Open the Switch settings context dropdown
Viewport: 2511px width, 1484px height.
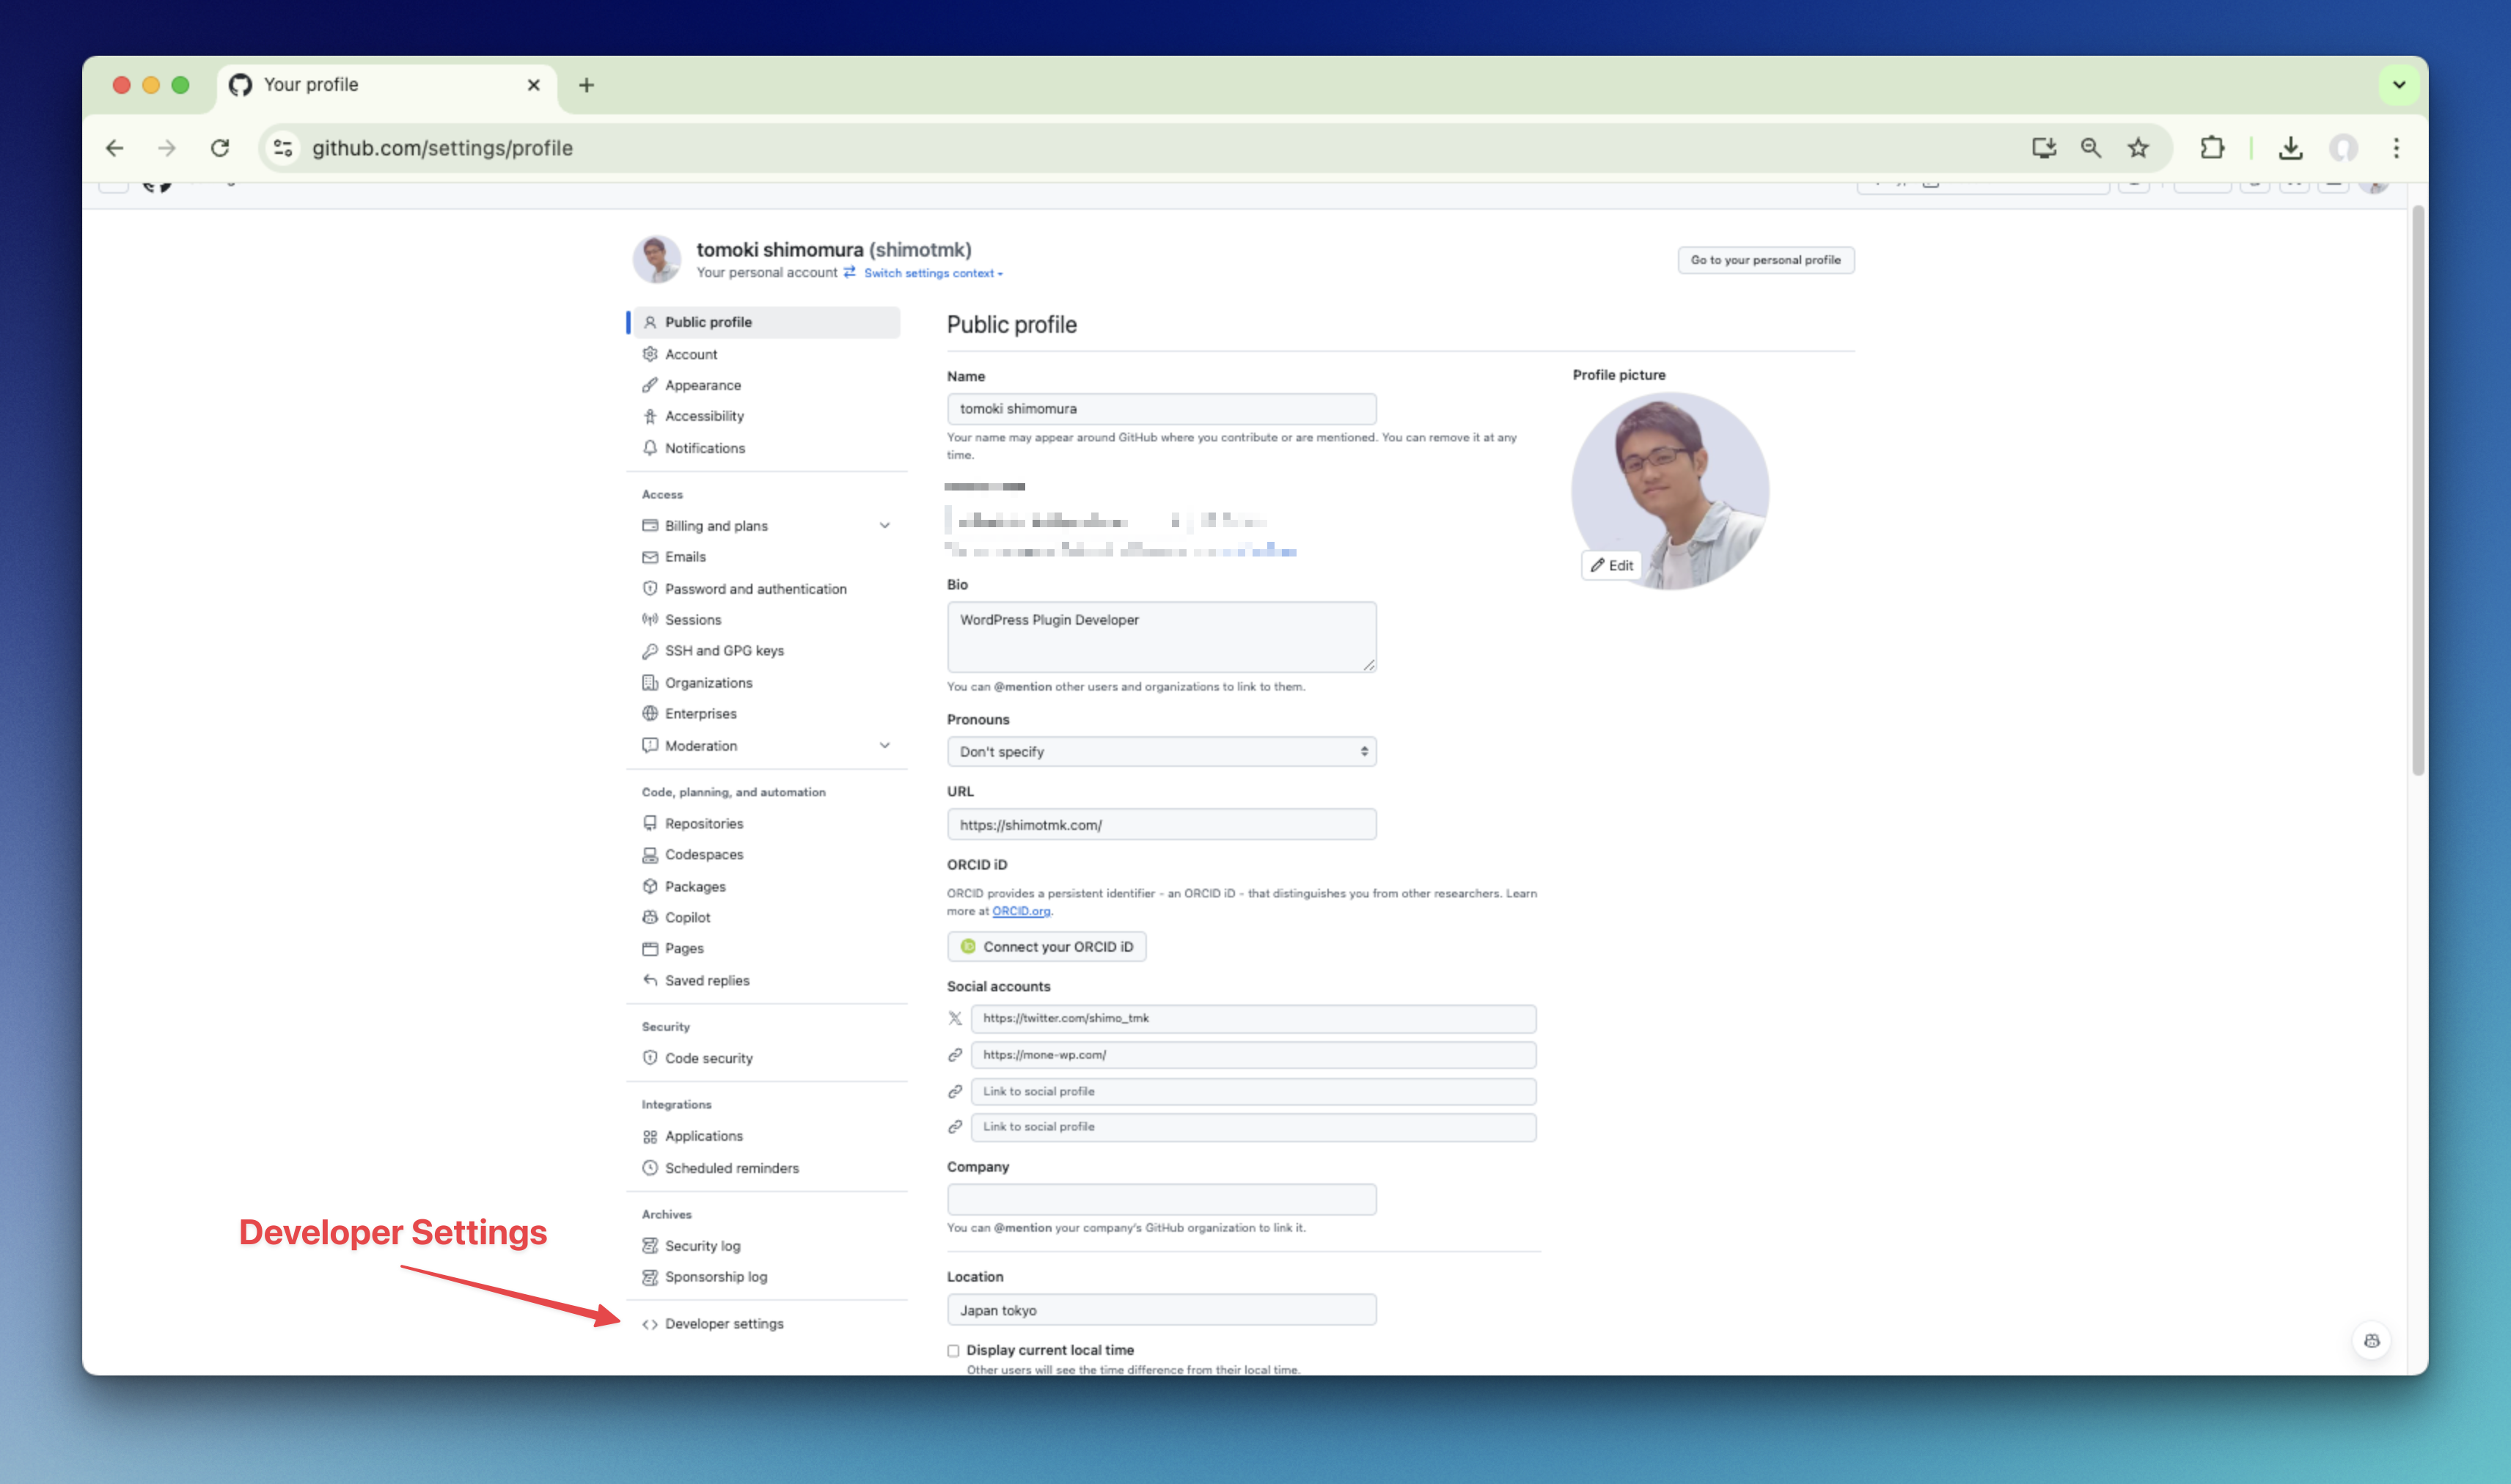point(932,273)
